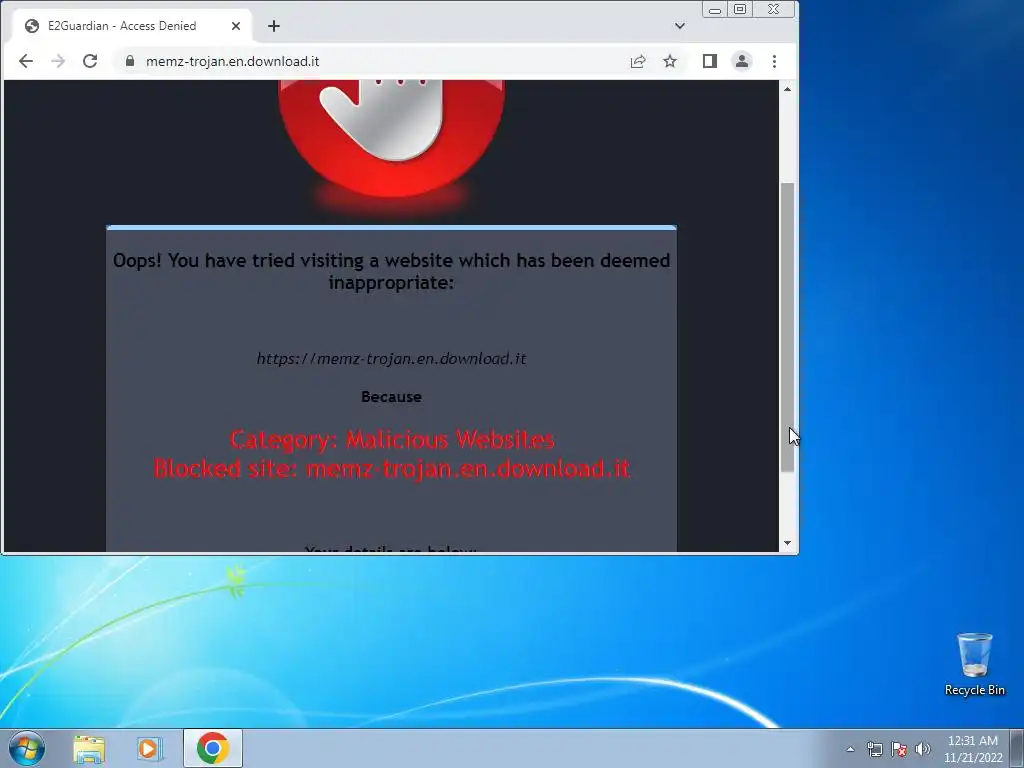Click the 'Oops! You have tried visiting' heading
The height and width of the screenshot is (768, 1024).
click(x=391, y=271)
